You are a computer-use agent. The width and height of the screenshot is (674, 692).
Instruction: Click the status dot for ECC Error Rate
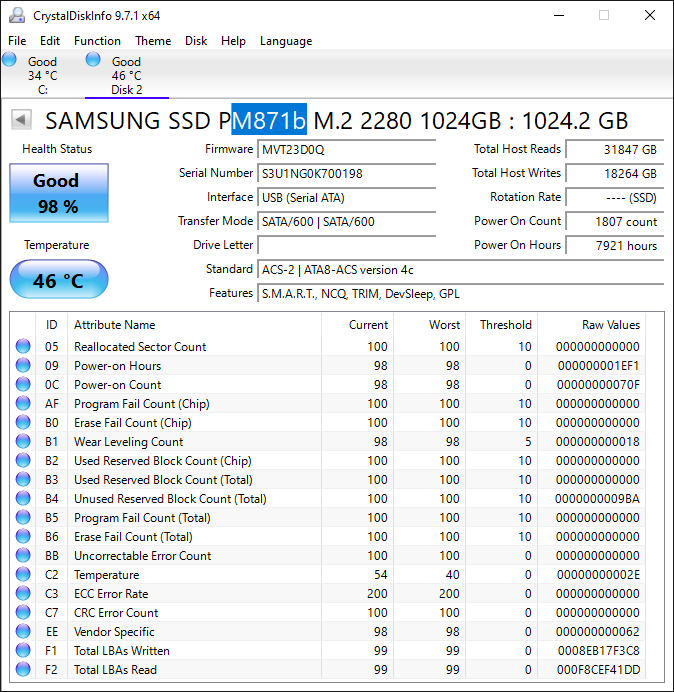[x=23, y=593]
